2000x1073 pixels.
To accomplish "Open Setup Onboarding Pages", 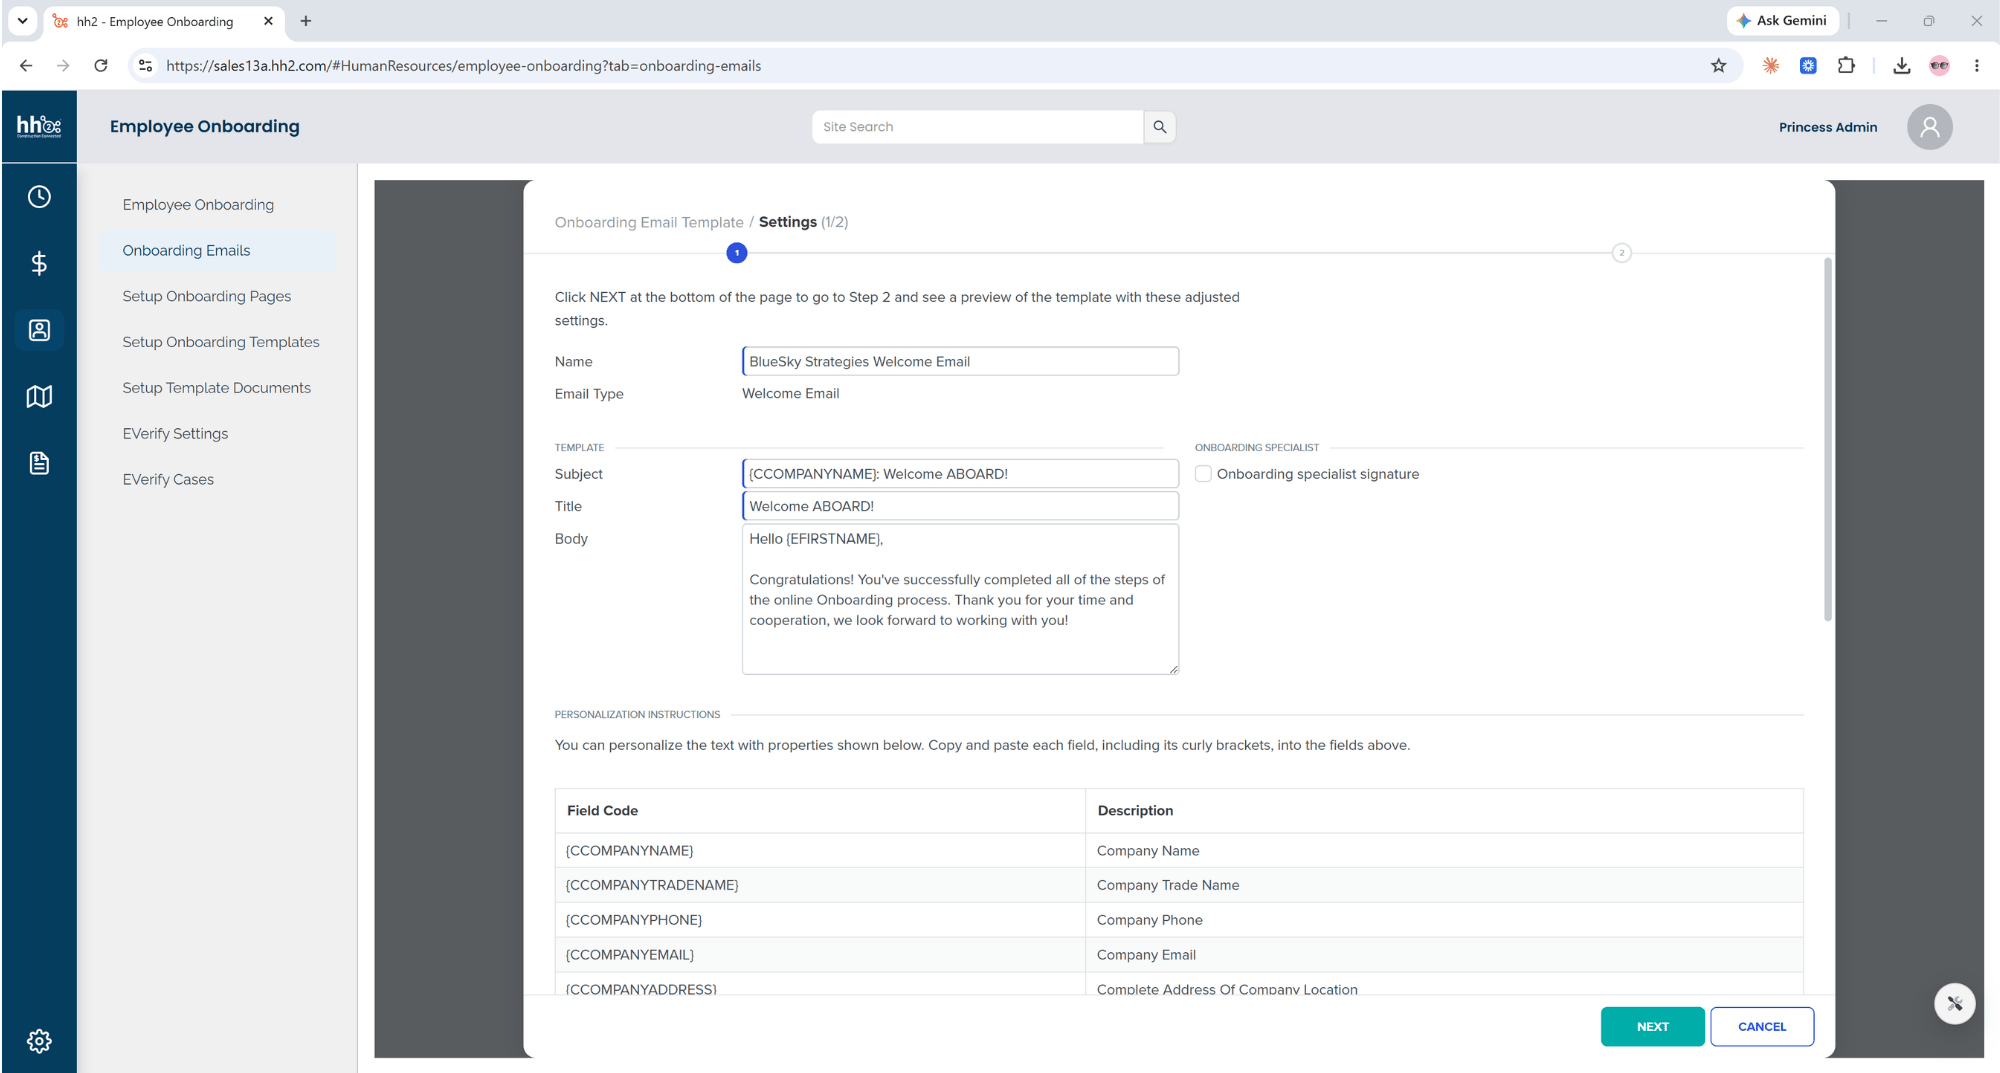I will pyautogui.click(x=207, y=297).
